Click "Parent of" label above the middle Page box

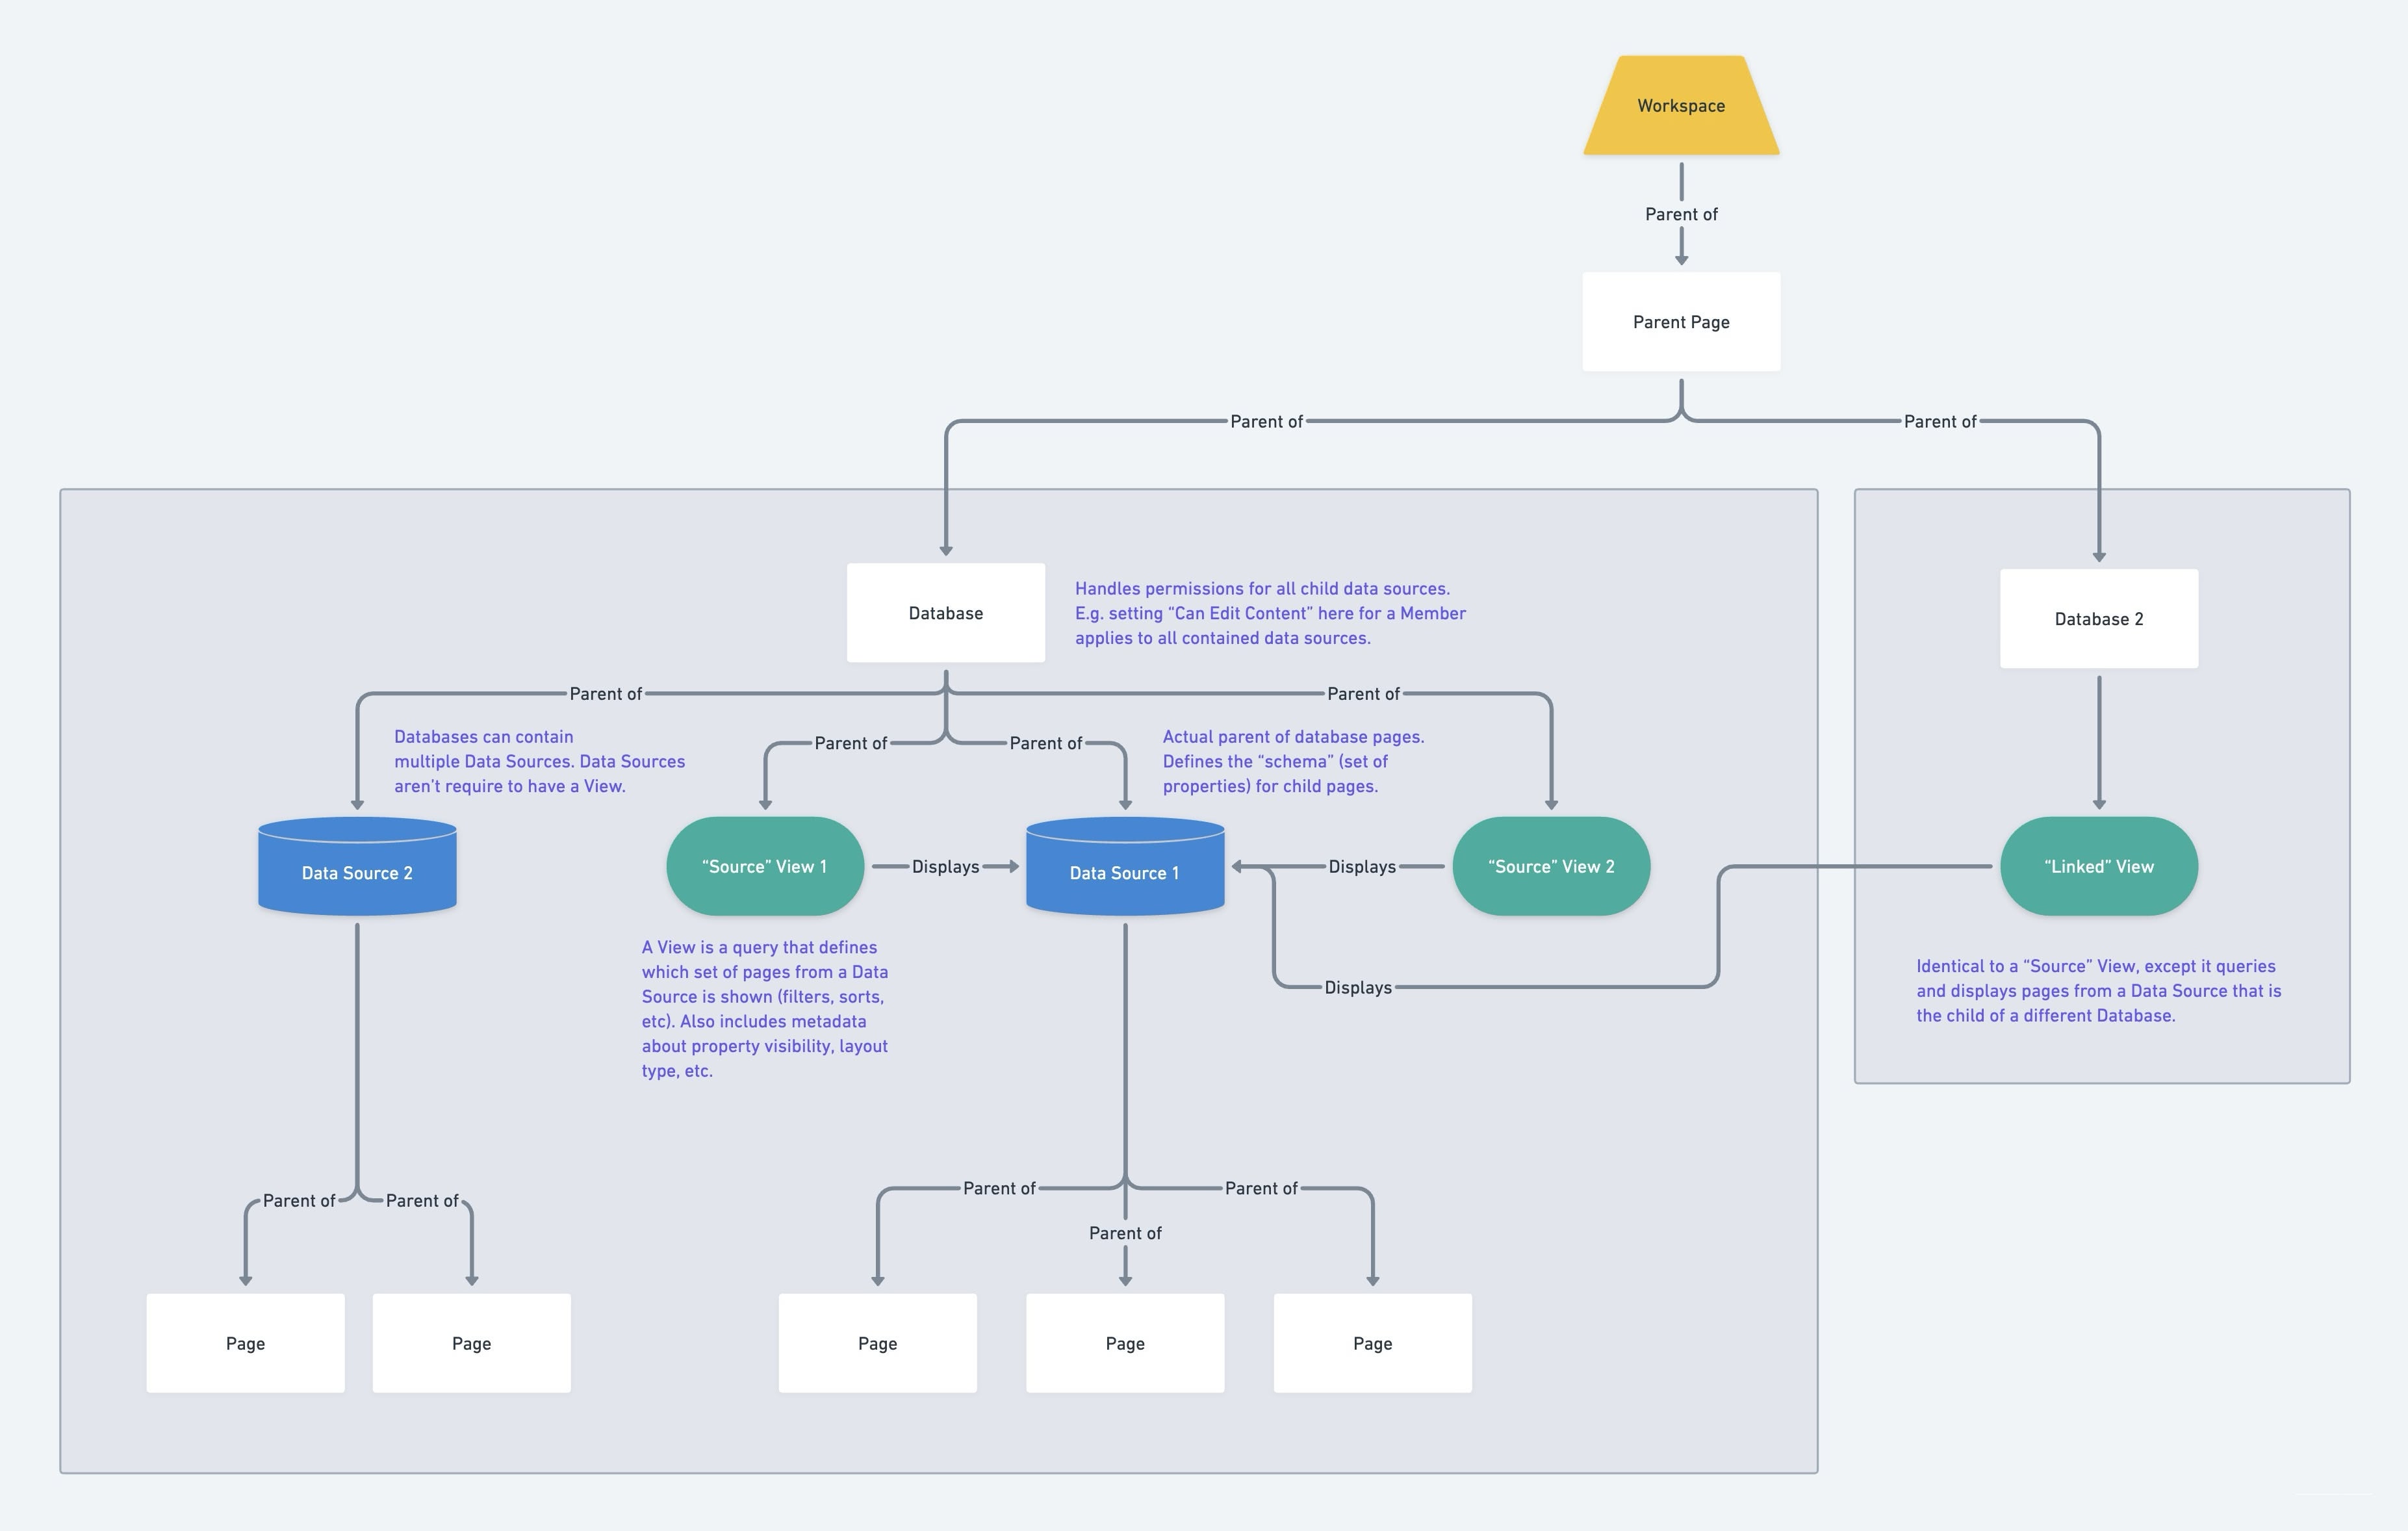(1125, 1233)
